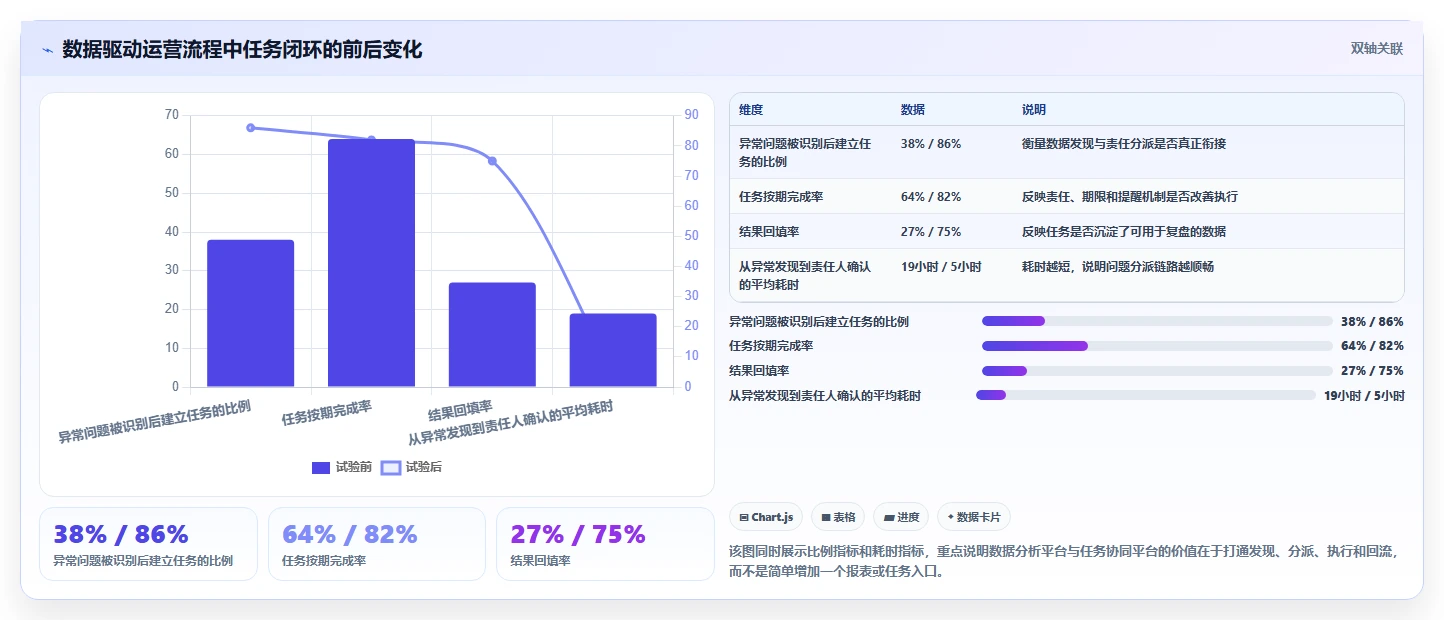
Task: Click the chart title 数据驱动运营流程中任务闭环的前后变化
Action: click(242, 49)
